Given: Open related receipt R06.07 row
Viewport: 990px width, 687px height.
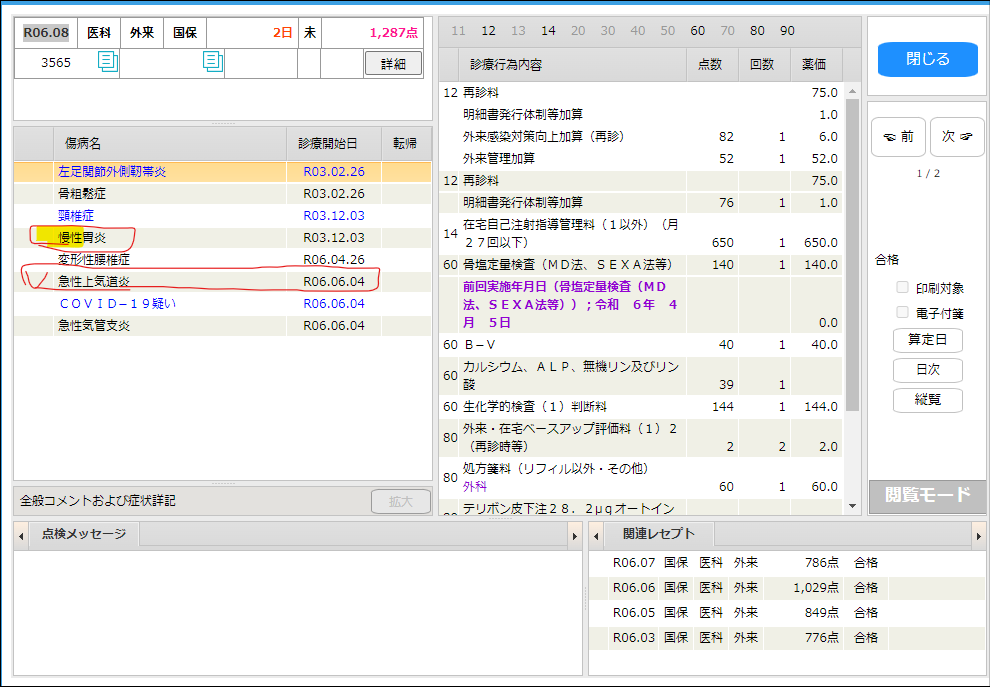Looking at the screenshot, I should click(787, 563).
